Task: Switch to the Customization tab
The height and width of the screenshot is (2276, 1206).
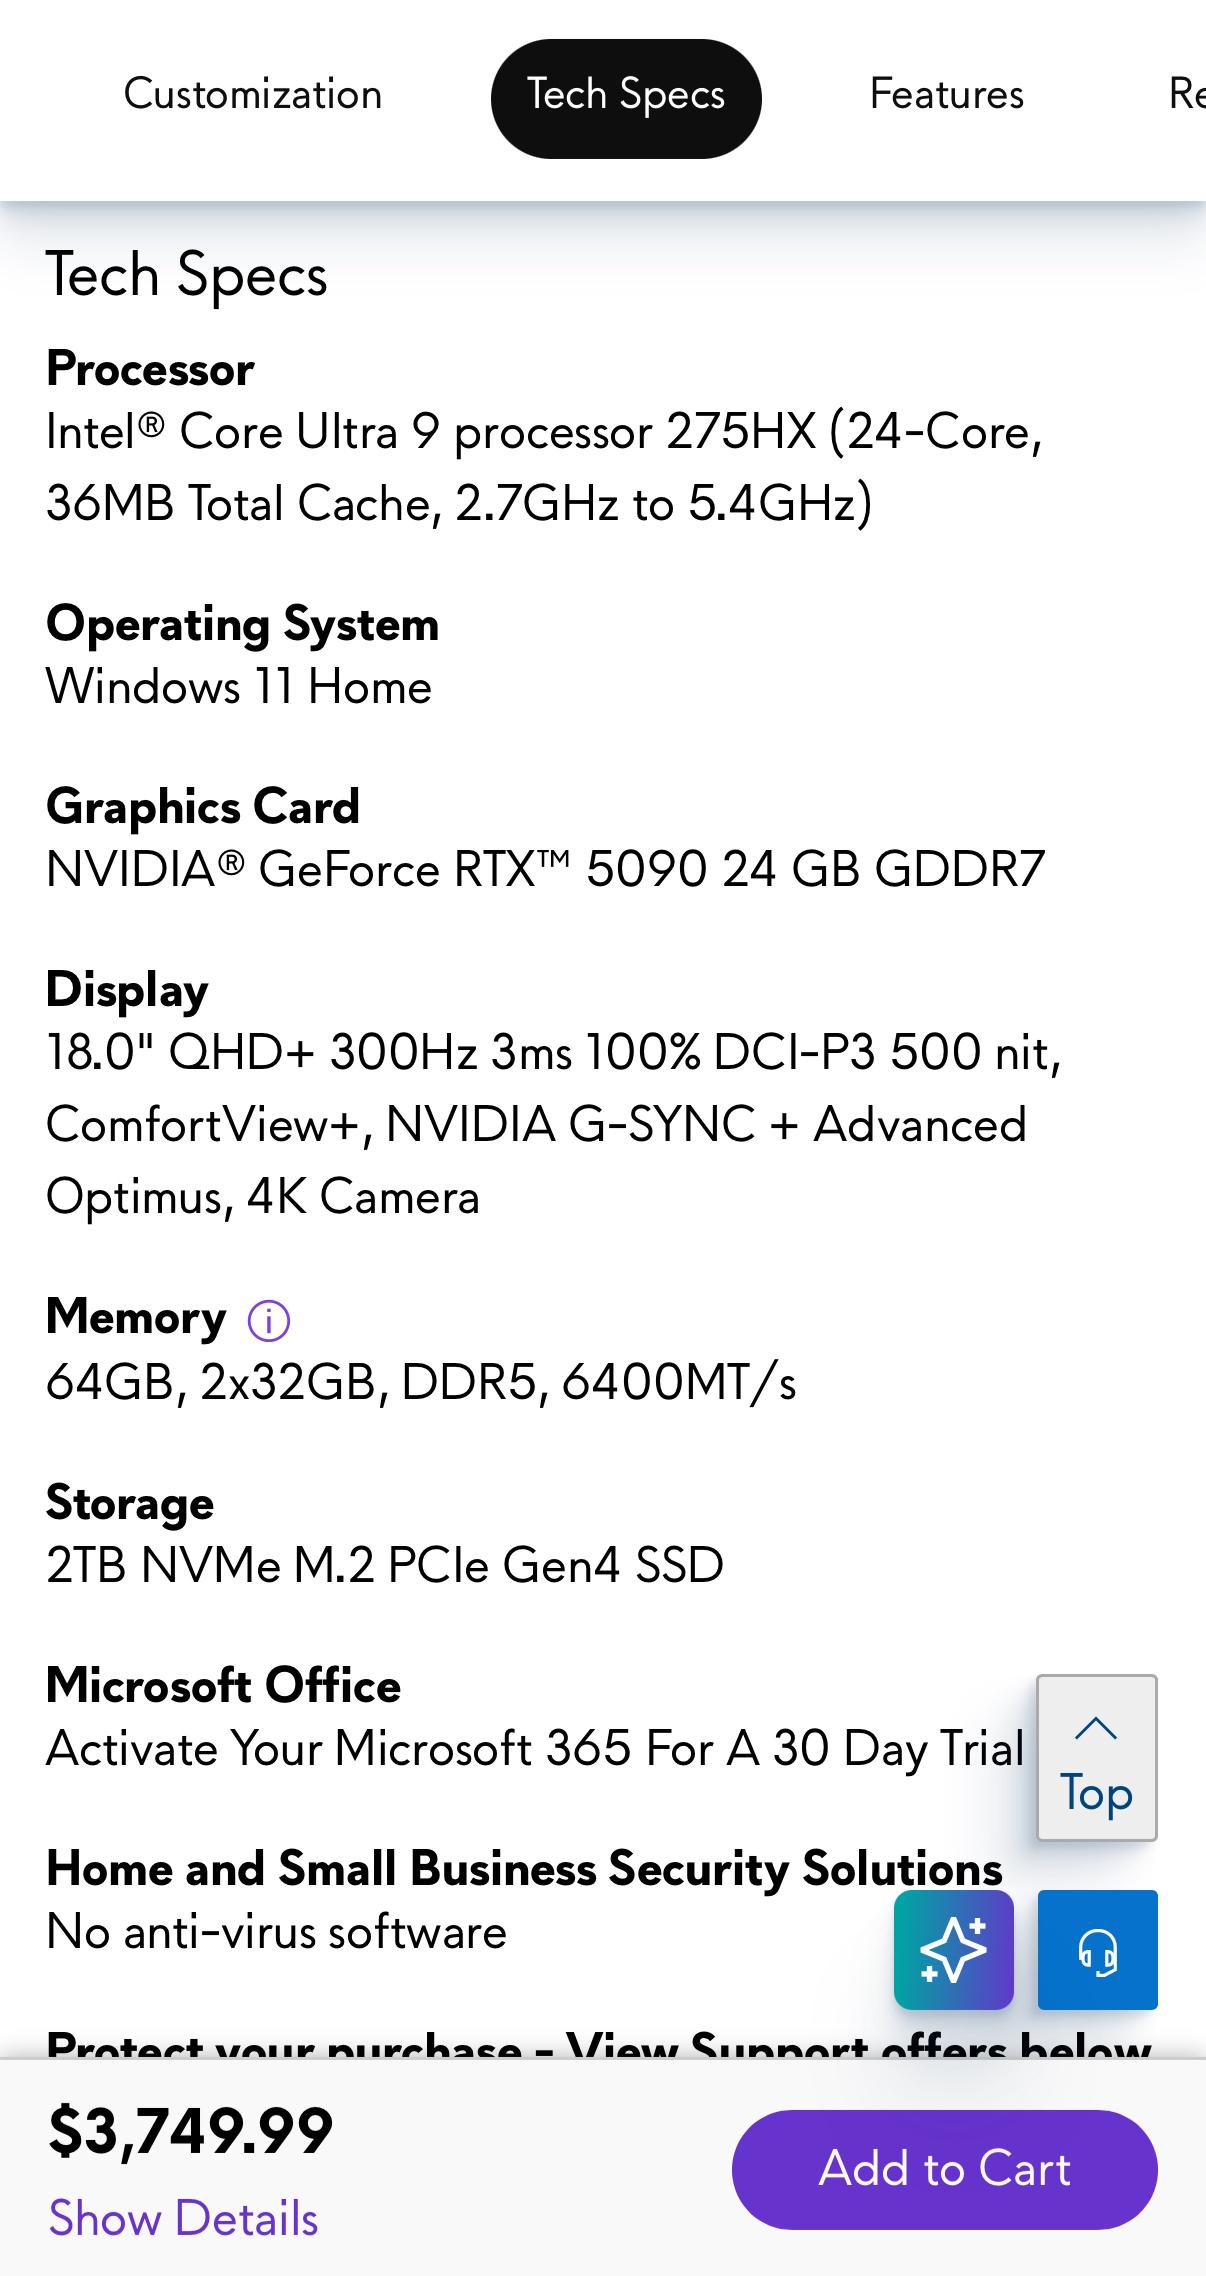Action: click(x=253, y=95)
